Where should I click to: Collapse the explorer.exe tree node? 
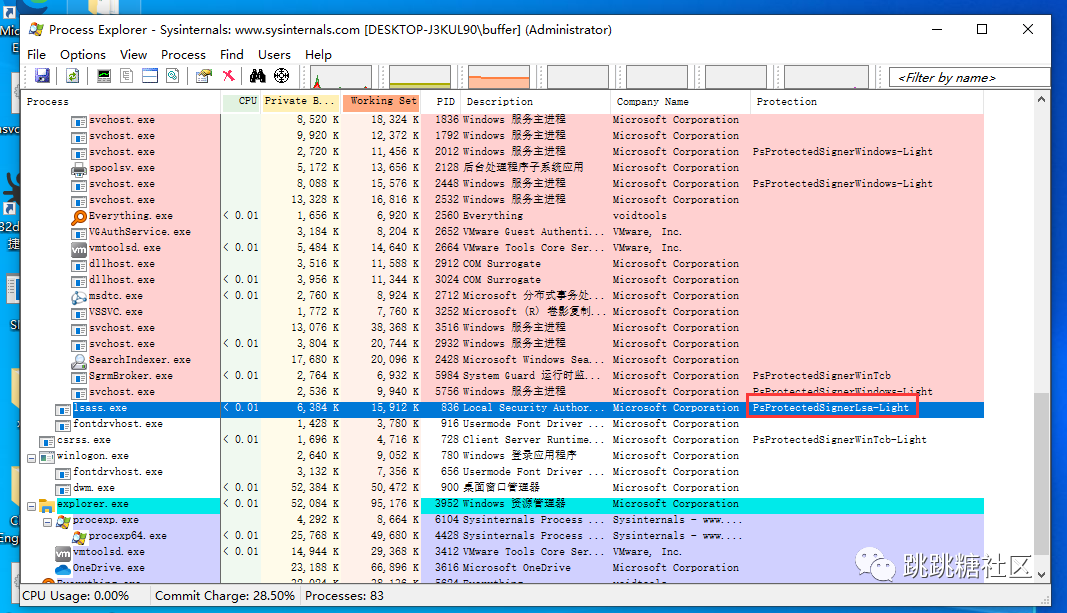click(31, 506)
